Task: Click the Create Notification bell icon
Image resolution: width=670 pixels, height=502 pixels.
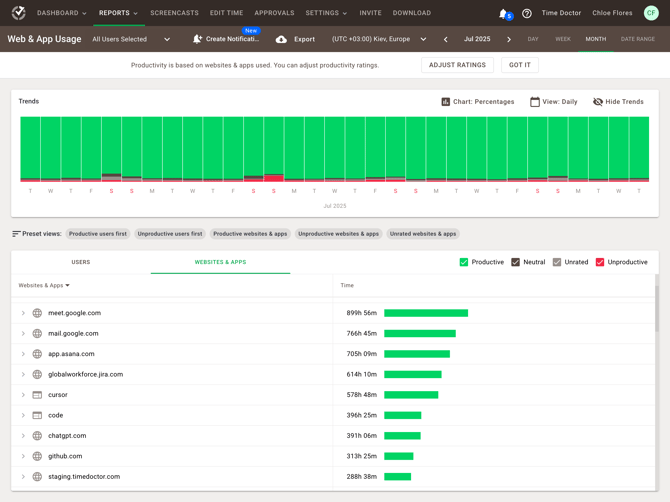Action: click(197, 39)
